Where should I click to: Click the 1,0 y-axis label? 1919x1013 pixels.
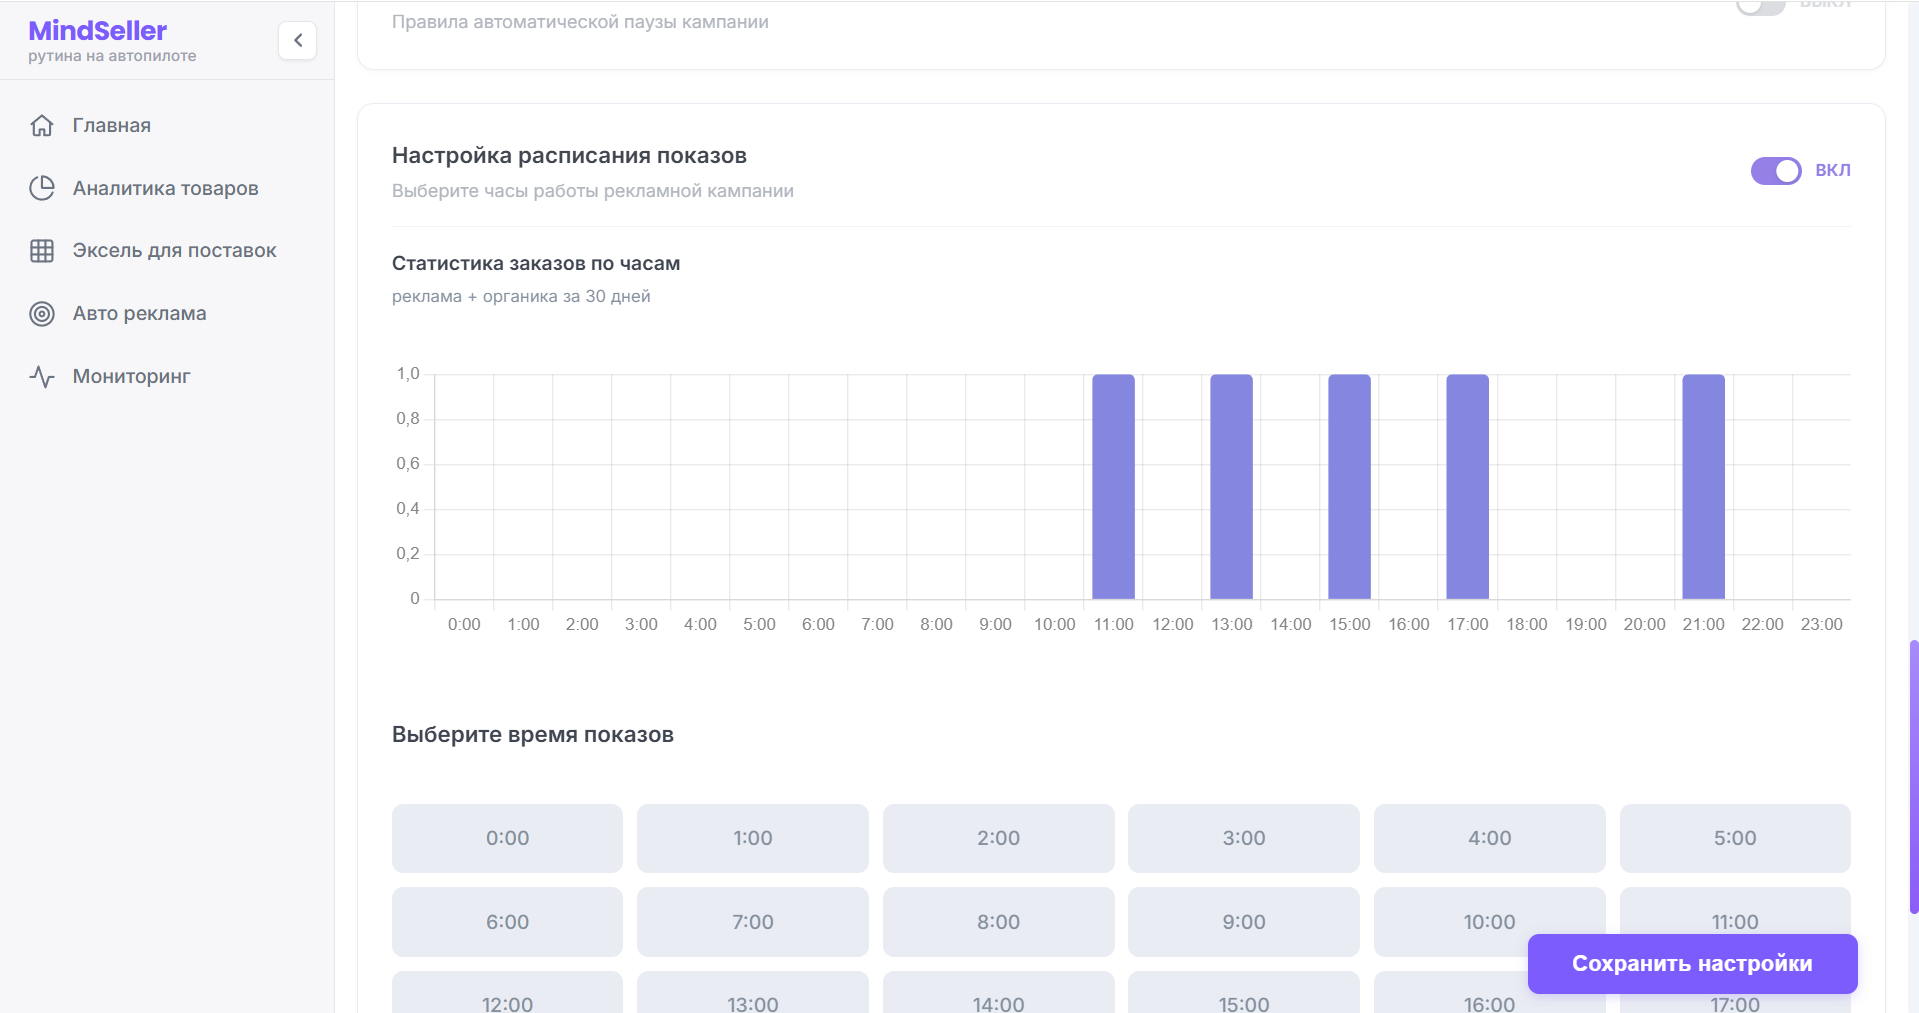408,374
